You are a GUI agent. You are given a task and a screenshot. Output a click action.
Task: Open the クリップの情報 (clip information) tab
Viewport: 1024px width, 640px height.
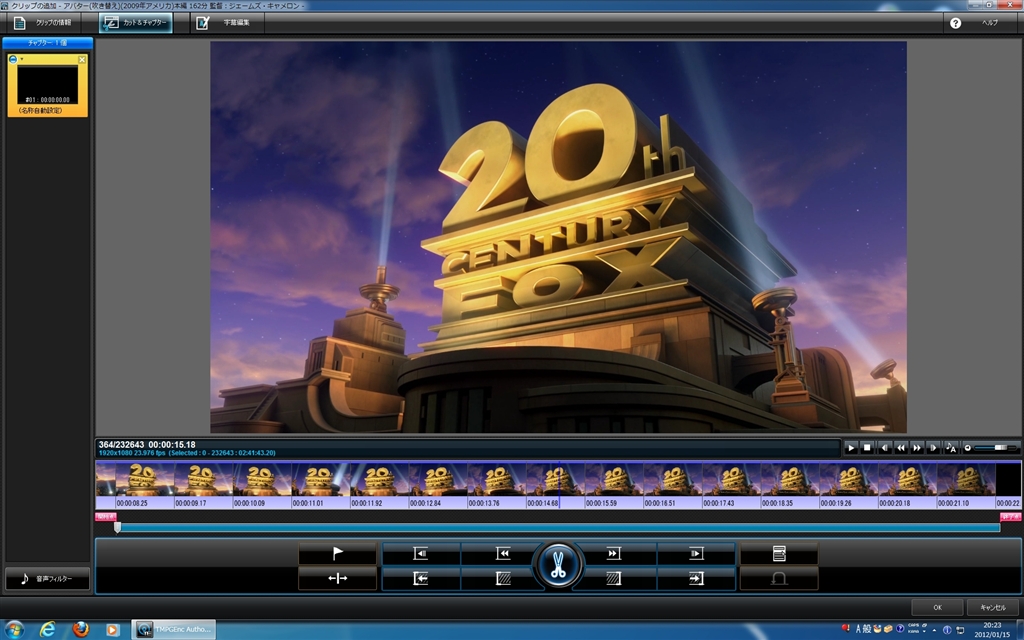pos(44,23)
